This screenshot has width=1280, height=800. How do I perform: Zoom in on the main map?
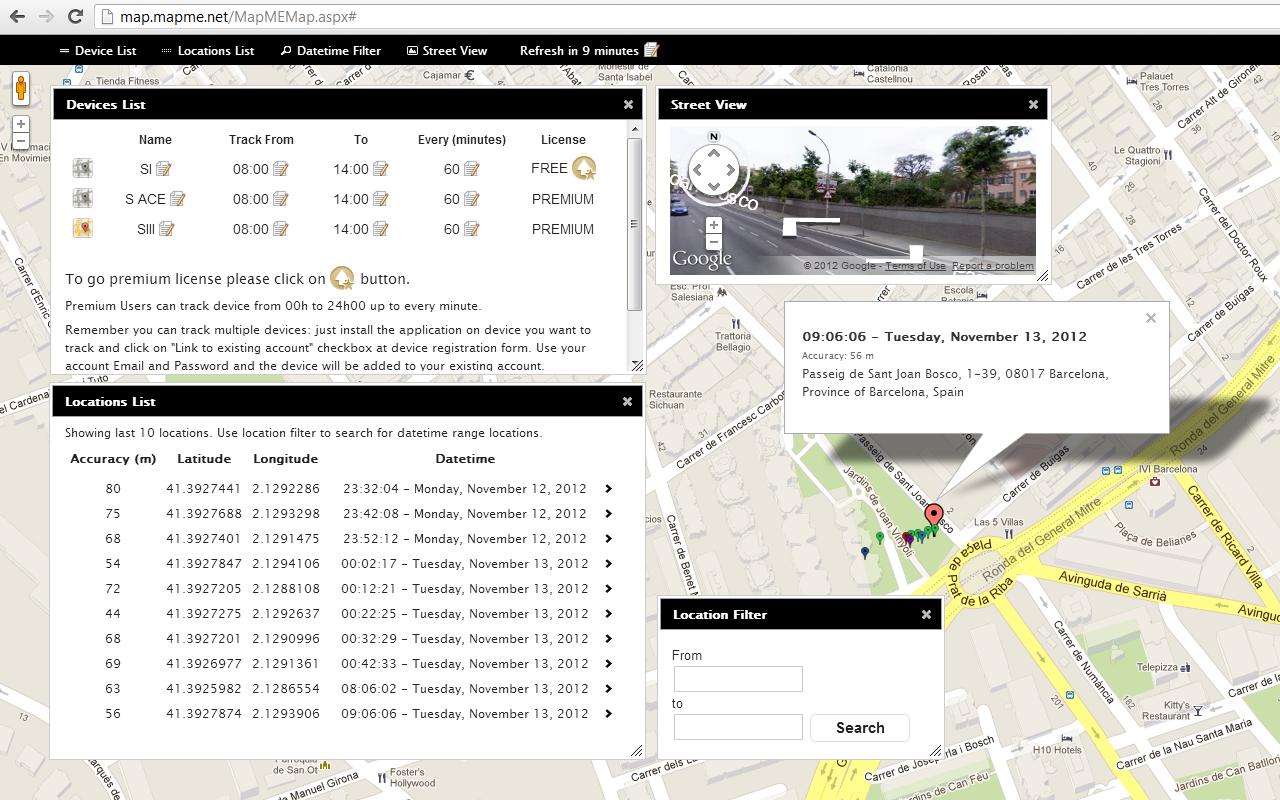pyautogui.click(x=21, y=124)
